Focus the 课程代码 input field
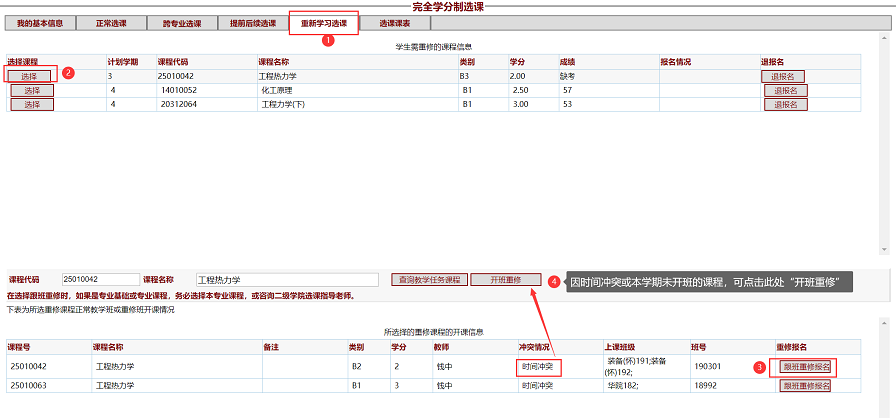896x418 pixels. point(100,280)
